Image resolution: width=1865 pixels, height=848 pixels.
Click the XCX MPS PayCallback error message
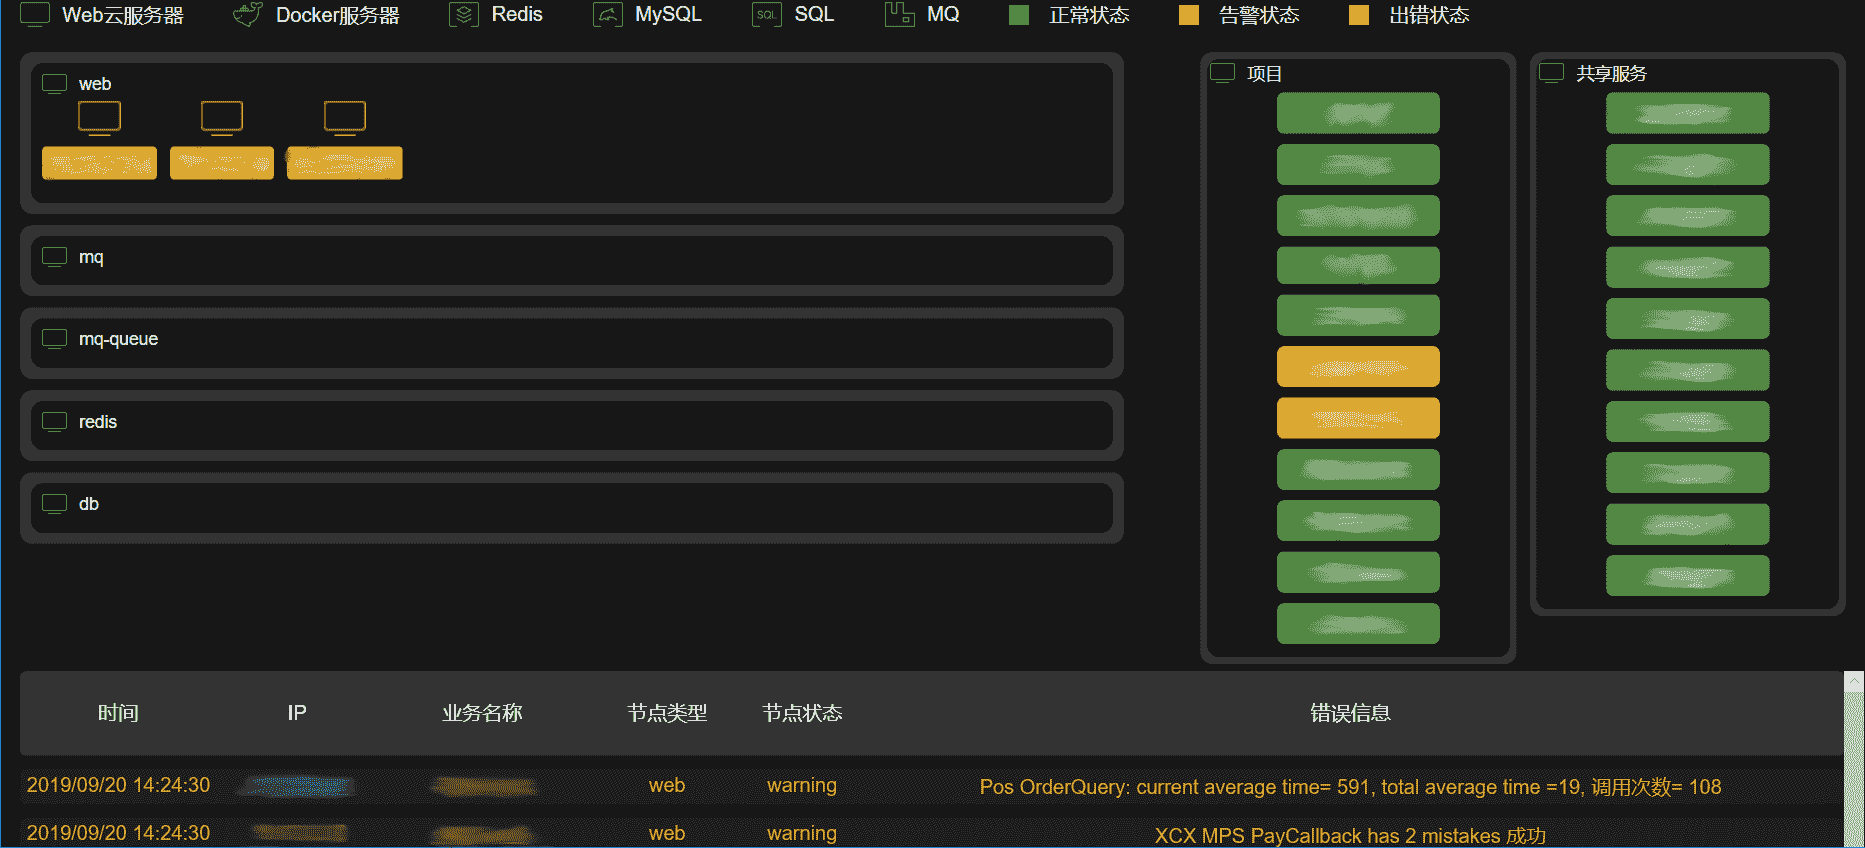(x=1351, y=836)
